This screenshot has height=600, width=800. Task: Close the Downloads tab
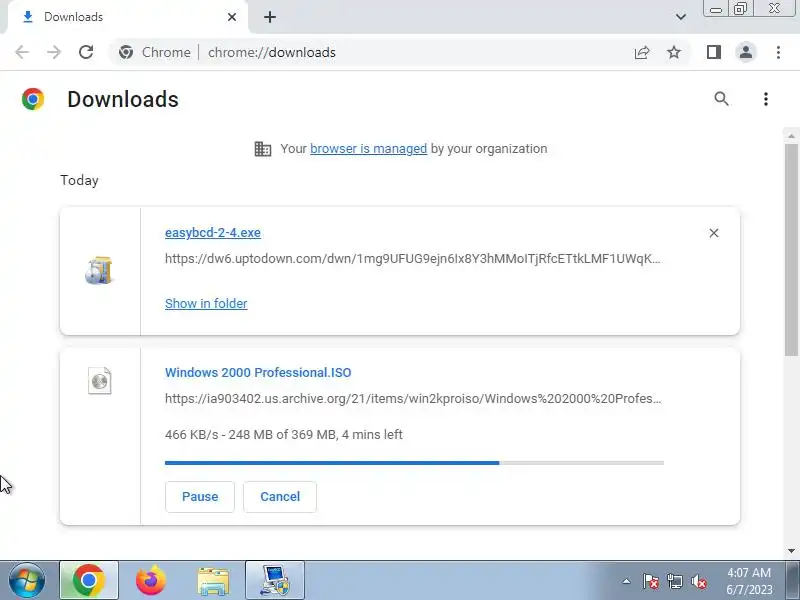coord(232,17)
